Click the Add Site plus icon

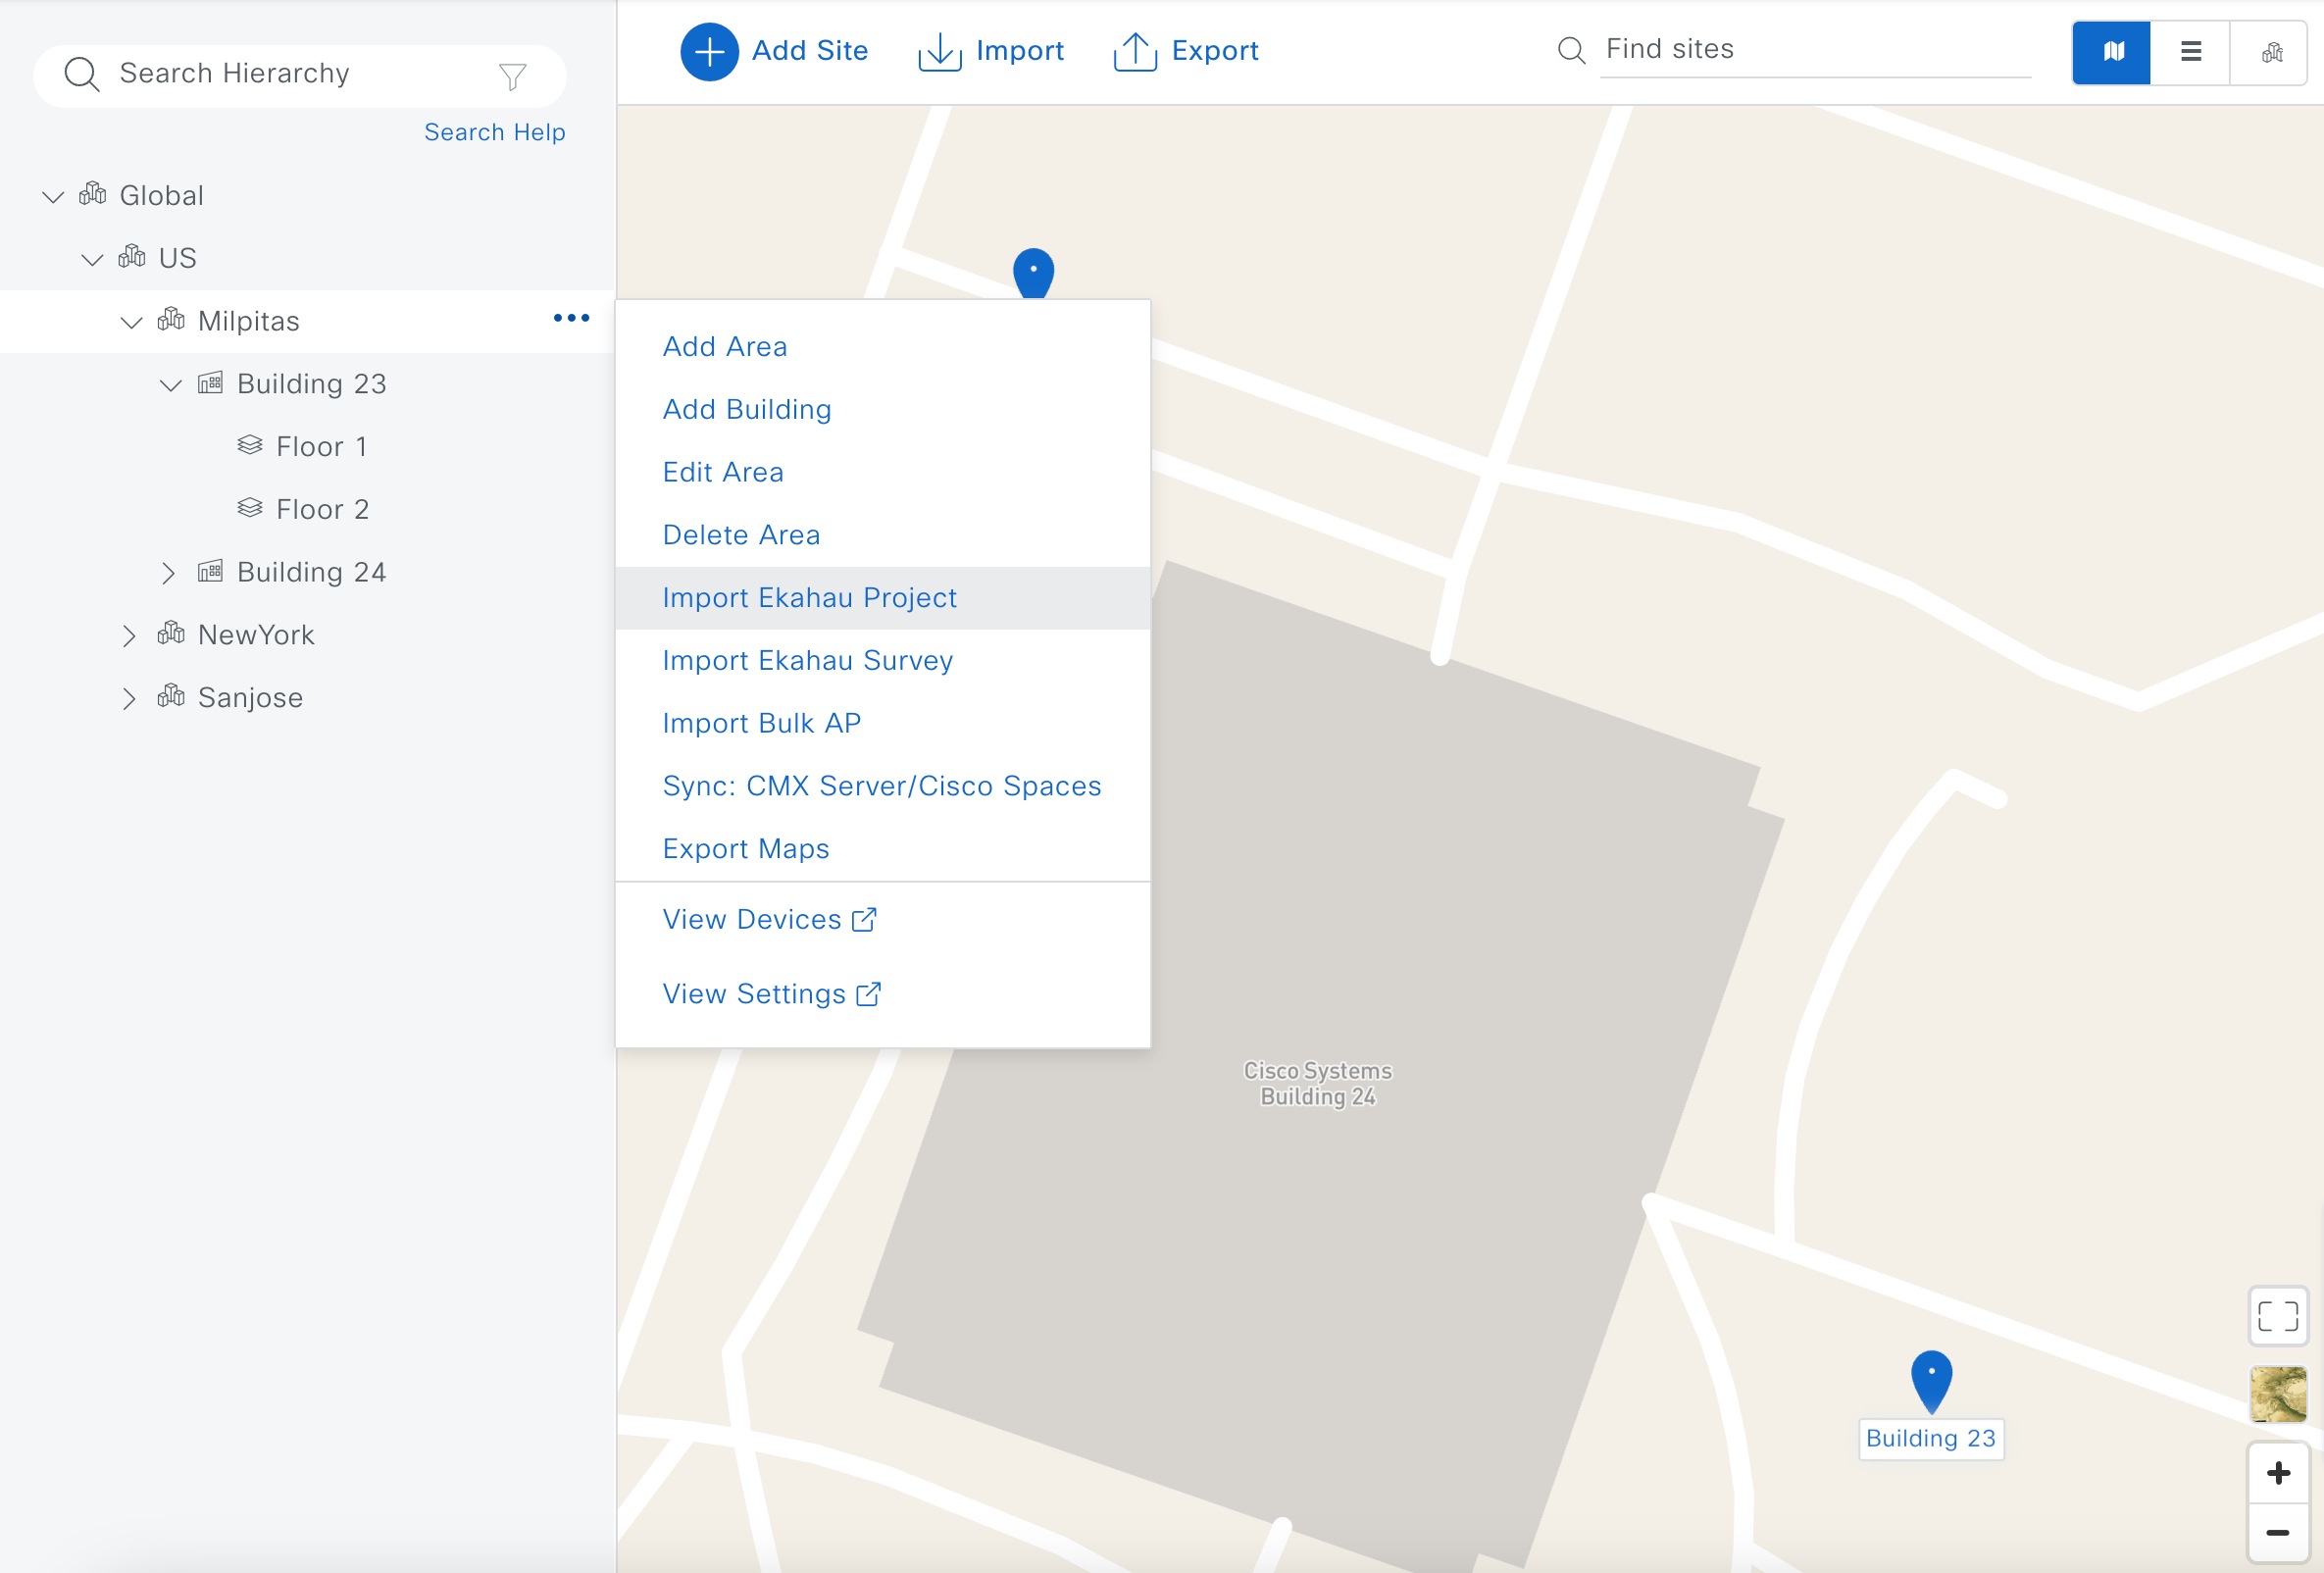click(709, 51)
